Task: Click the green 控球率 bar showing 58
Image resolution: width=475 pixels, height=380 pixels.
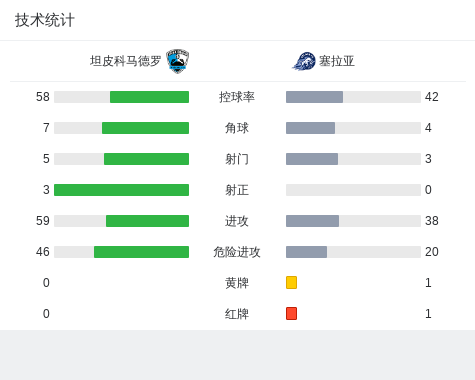Action: click(x=149, y=97)
